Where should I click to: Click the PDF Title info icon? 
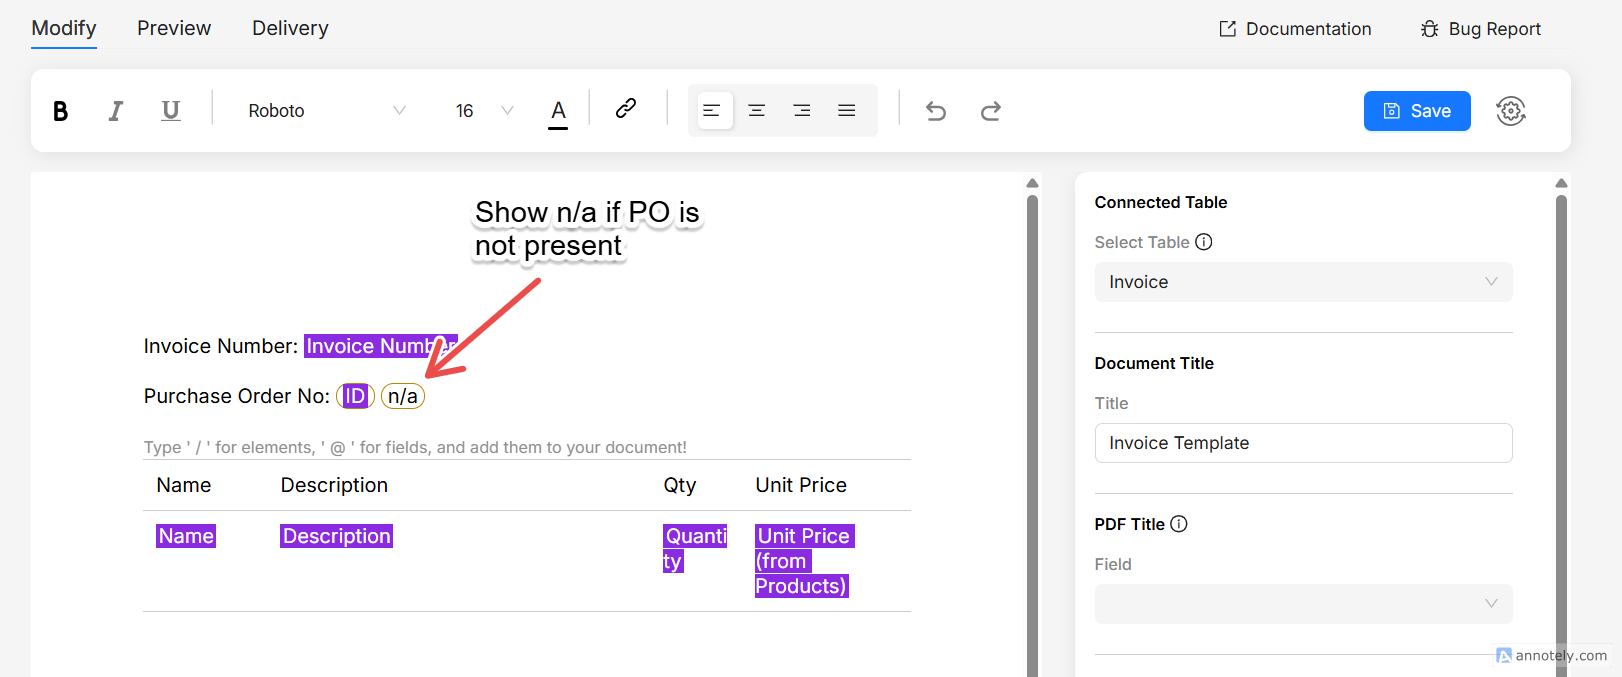click(1179, 524)
